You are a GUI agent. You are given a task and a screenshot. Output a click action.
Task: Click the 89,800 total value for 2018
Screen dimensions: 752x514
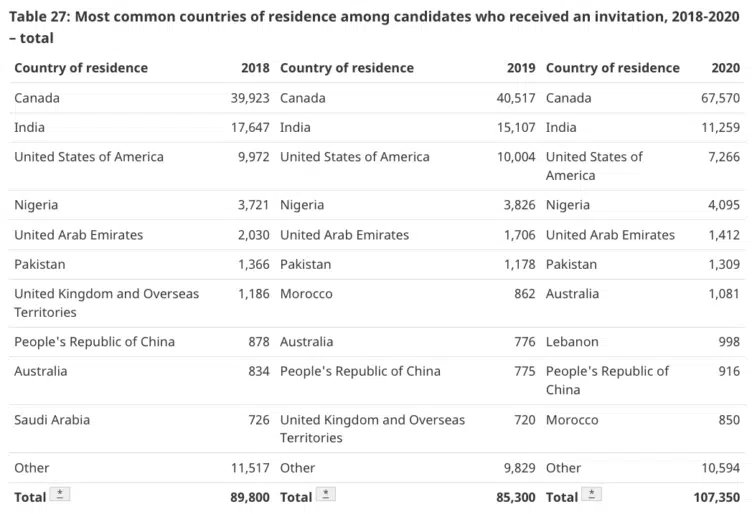250,497
